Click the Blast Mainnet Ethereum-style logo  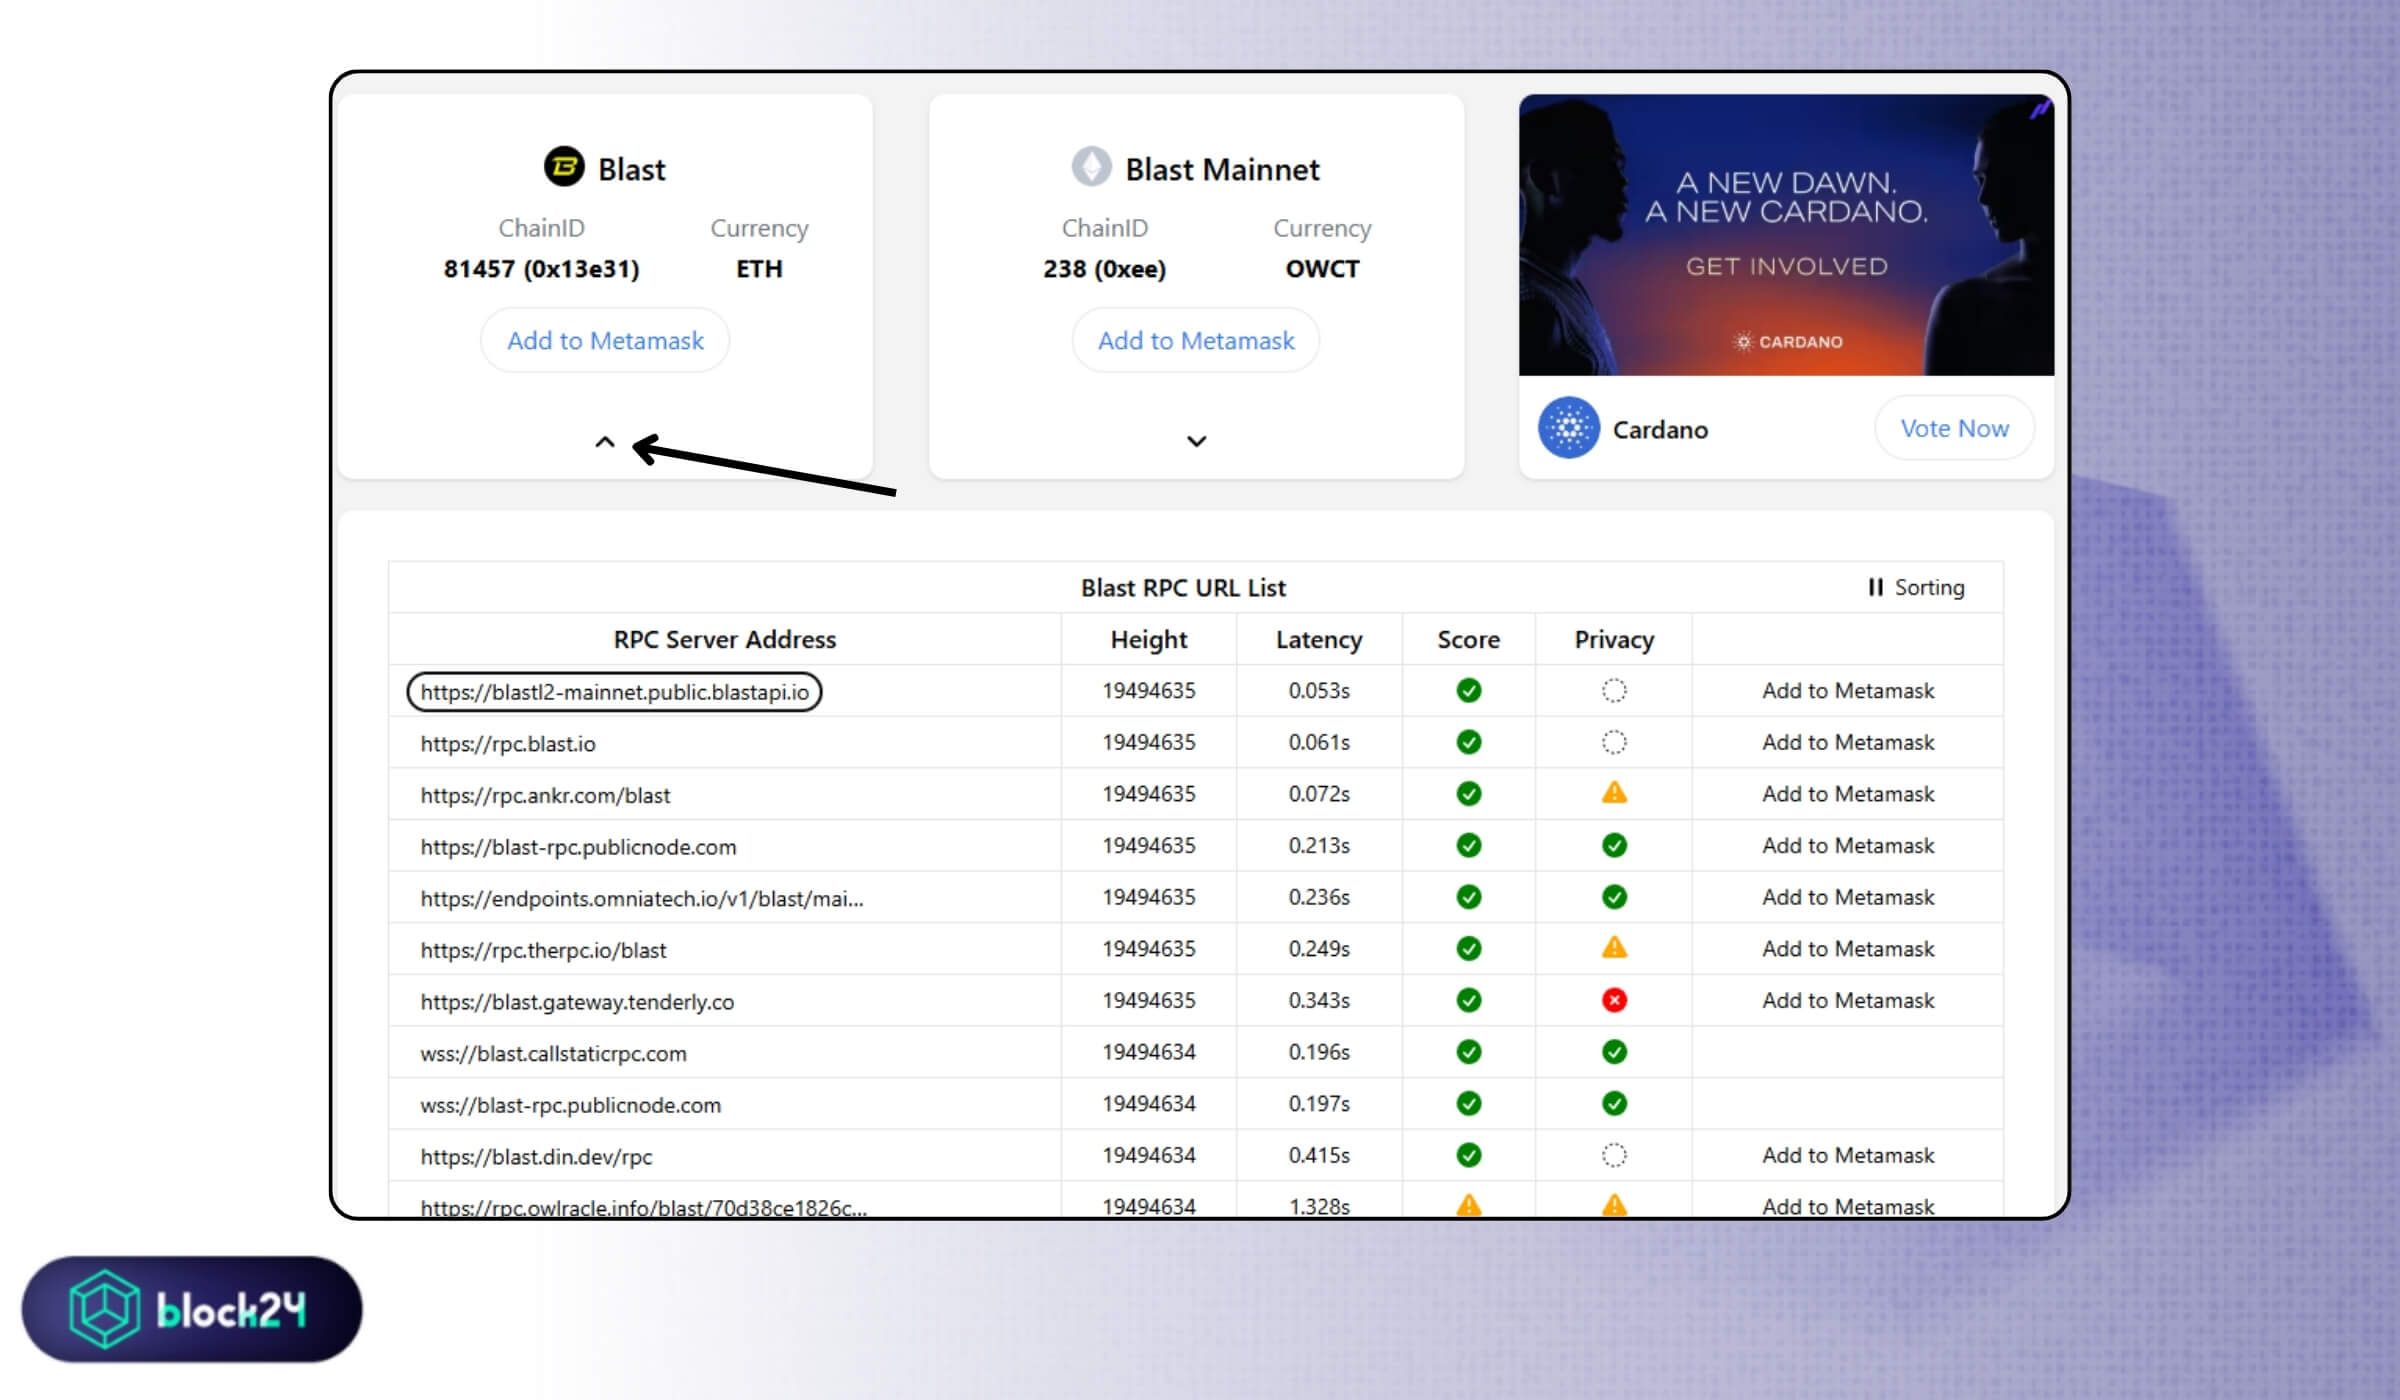1091,167
